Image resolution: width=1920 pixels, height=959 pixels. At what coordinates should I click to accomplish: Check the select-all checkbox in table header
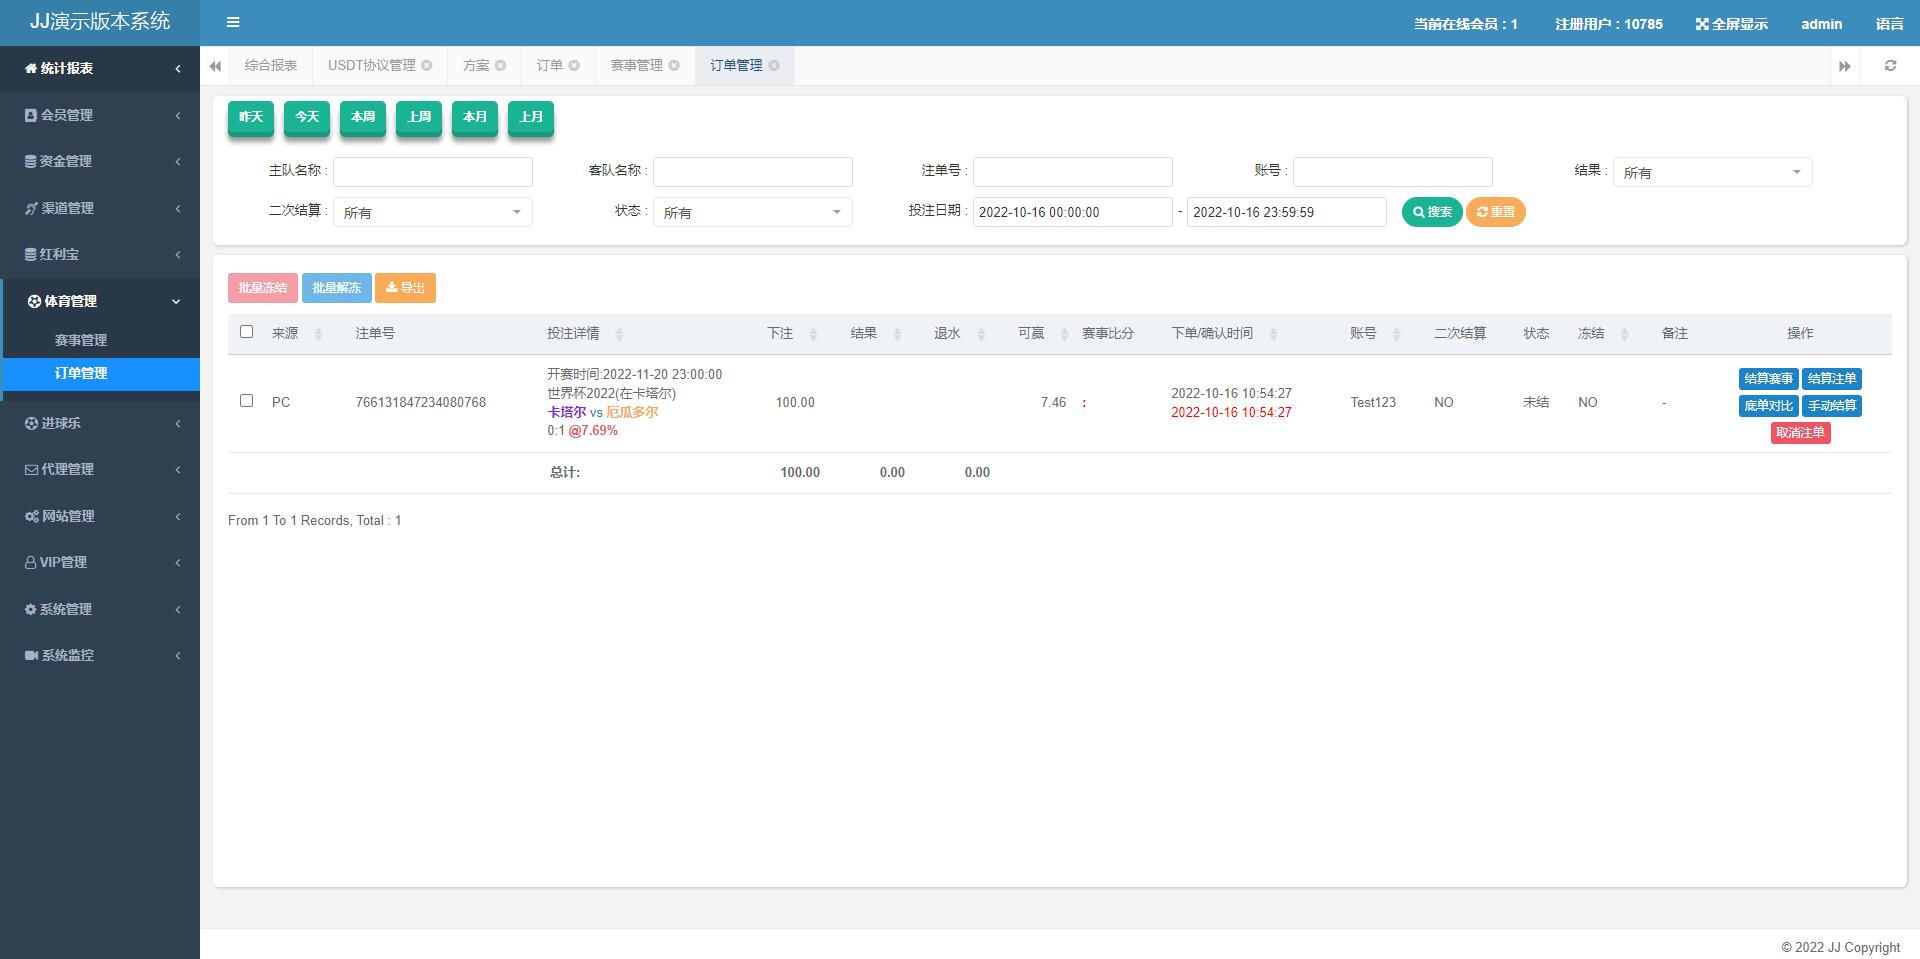point(247,331)
